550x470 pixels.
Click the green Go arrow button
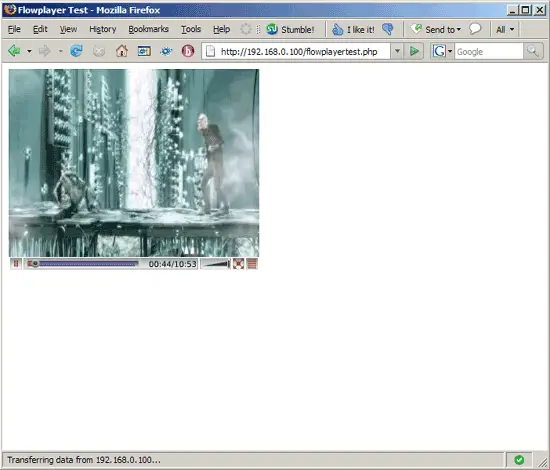pyautogui.click(x=414, y=52)
